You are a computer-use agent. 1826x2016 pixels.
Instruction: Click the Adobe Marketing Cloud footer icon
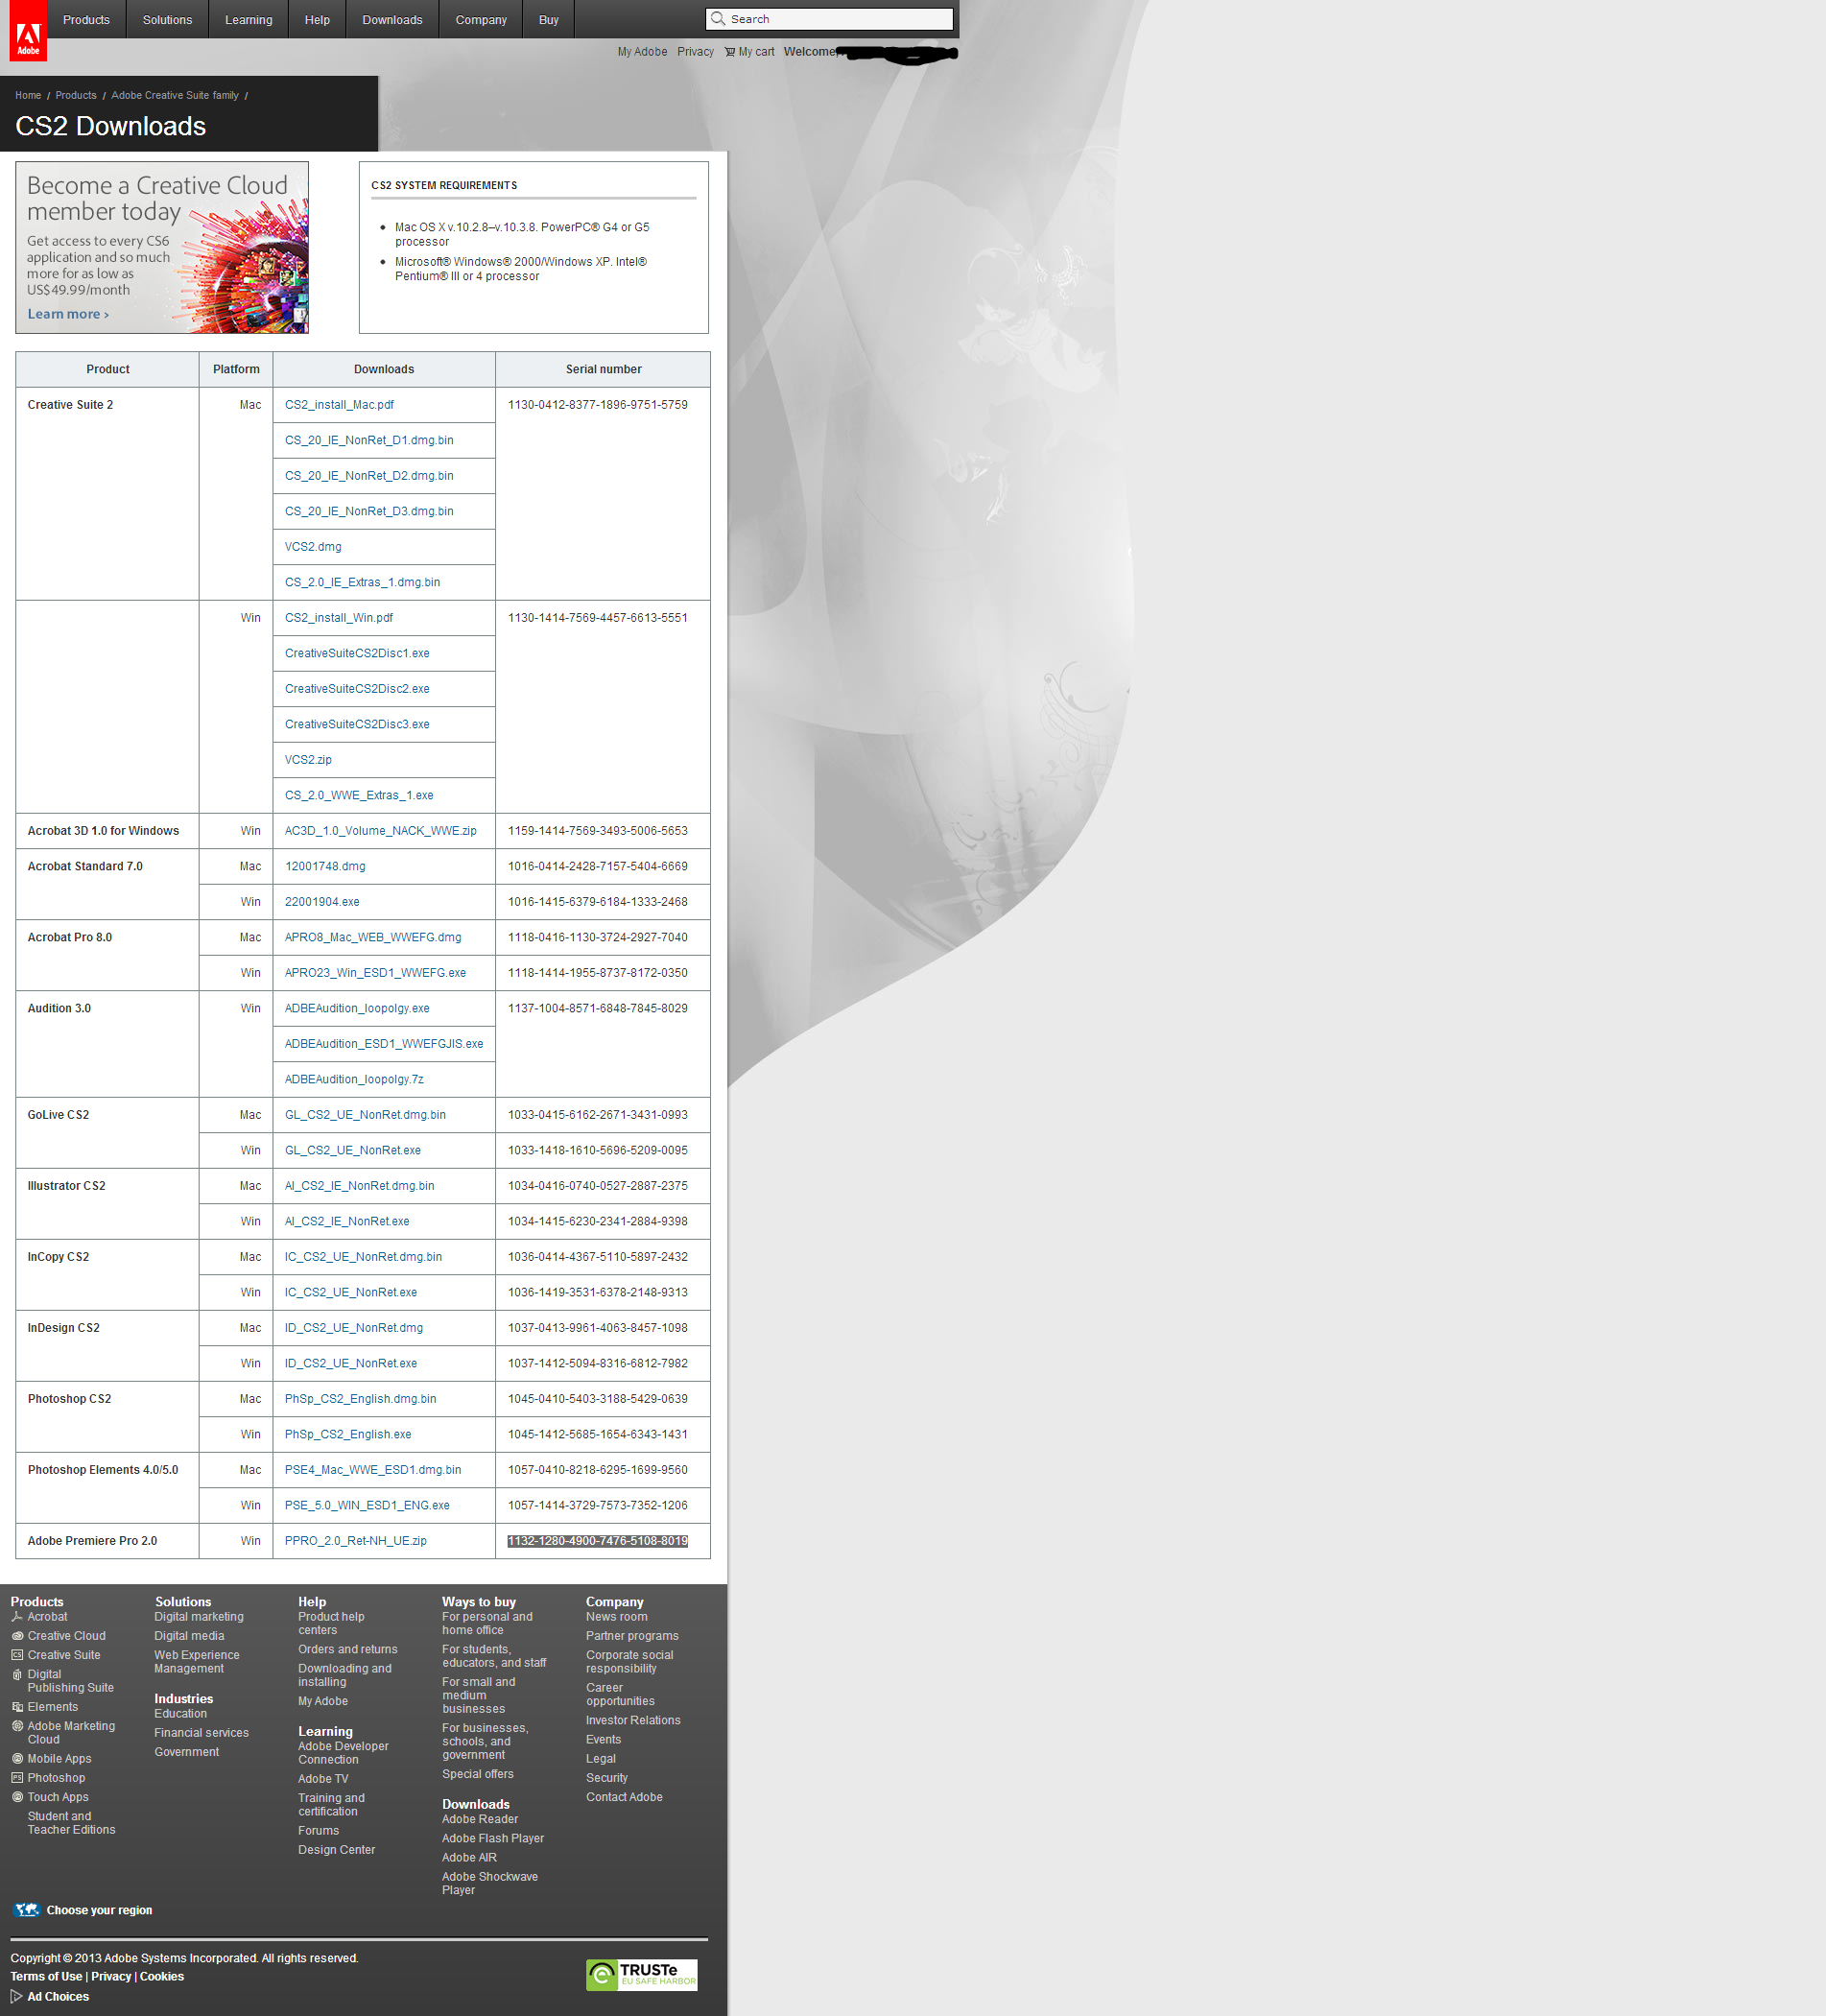pyautogui.click(x=17, y=1726)
